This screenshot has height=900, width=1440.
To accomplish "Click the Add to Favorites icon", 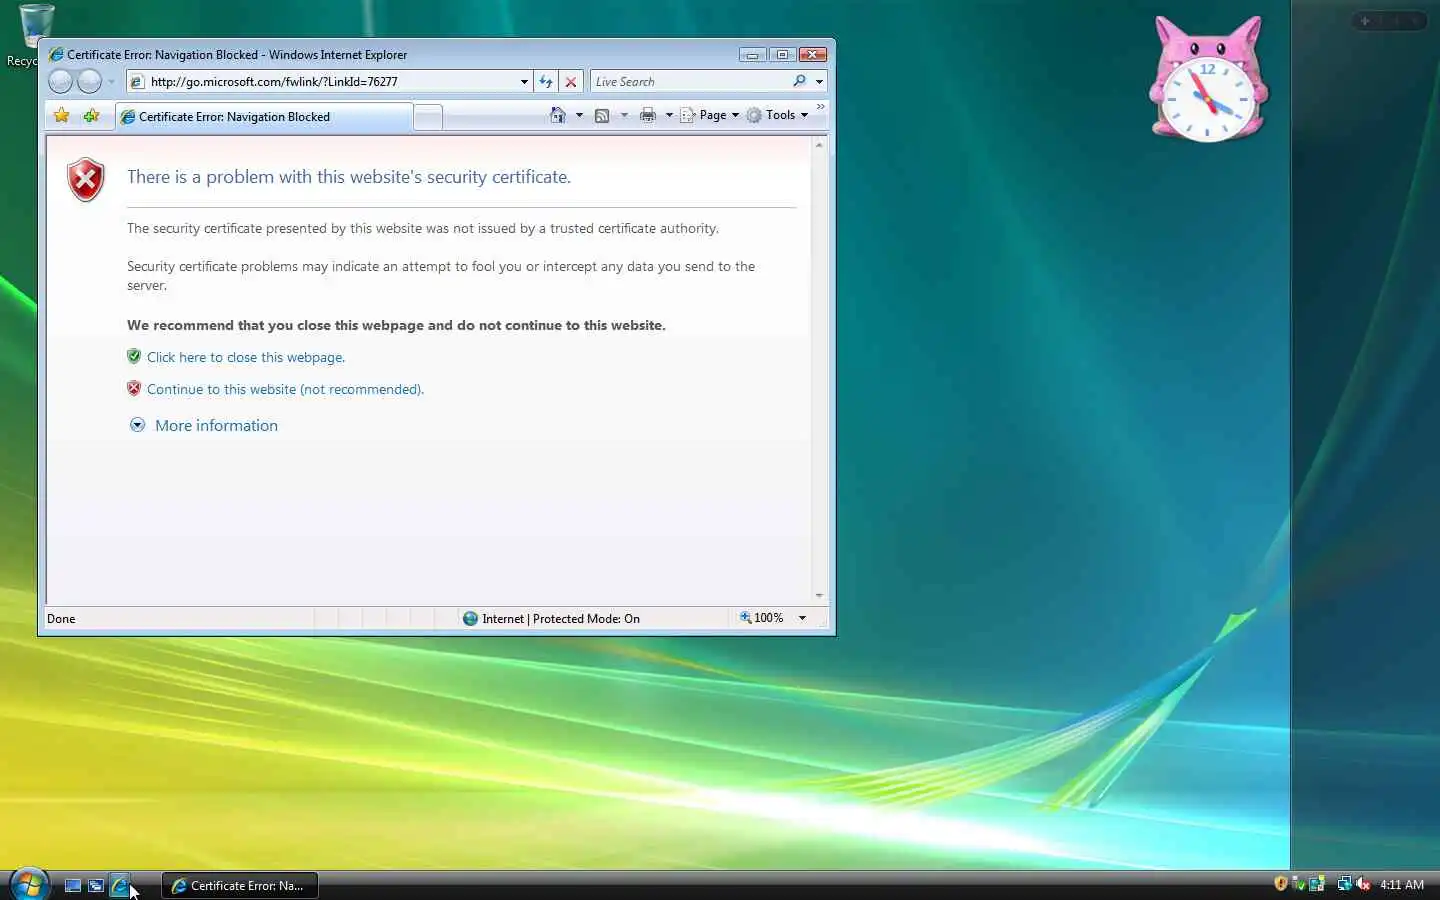I will [x=91, y=116].
